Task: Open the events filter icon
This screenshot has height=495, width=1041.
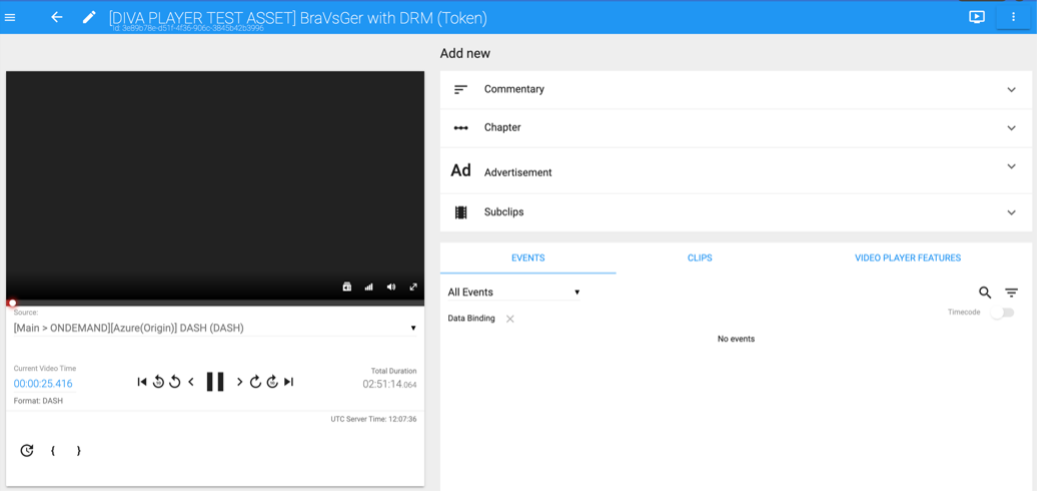Action: coord(1011,293)
